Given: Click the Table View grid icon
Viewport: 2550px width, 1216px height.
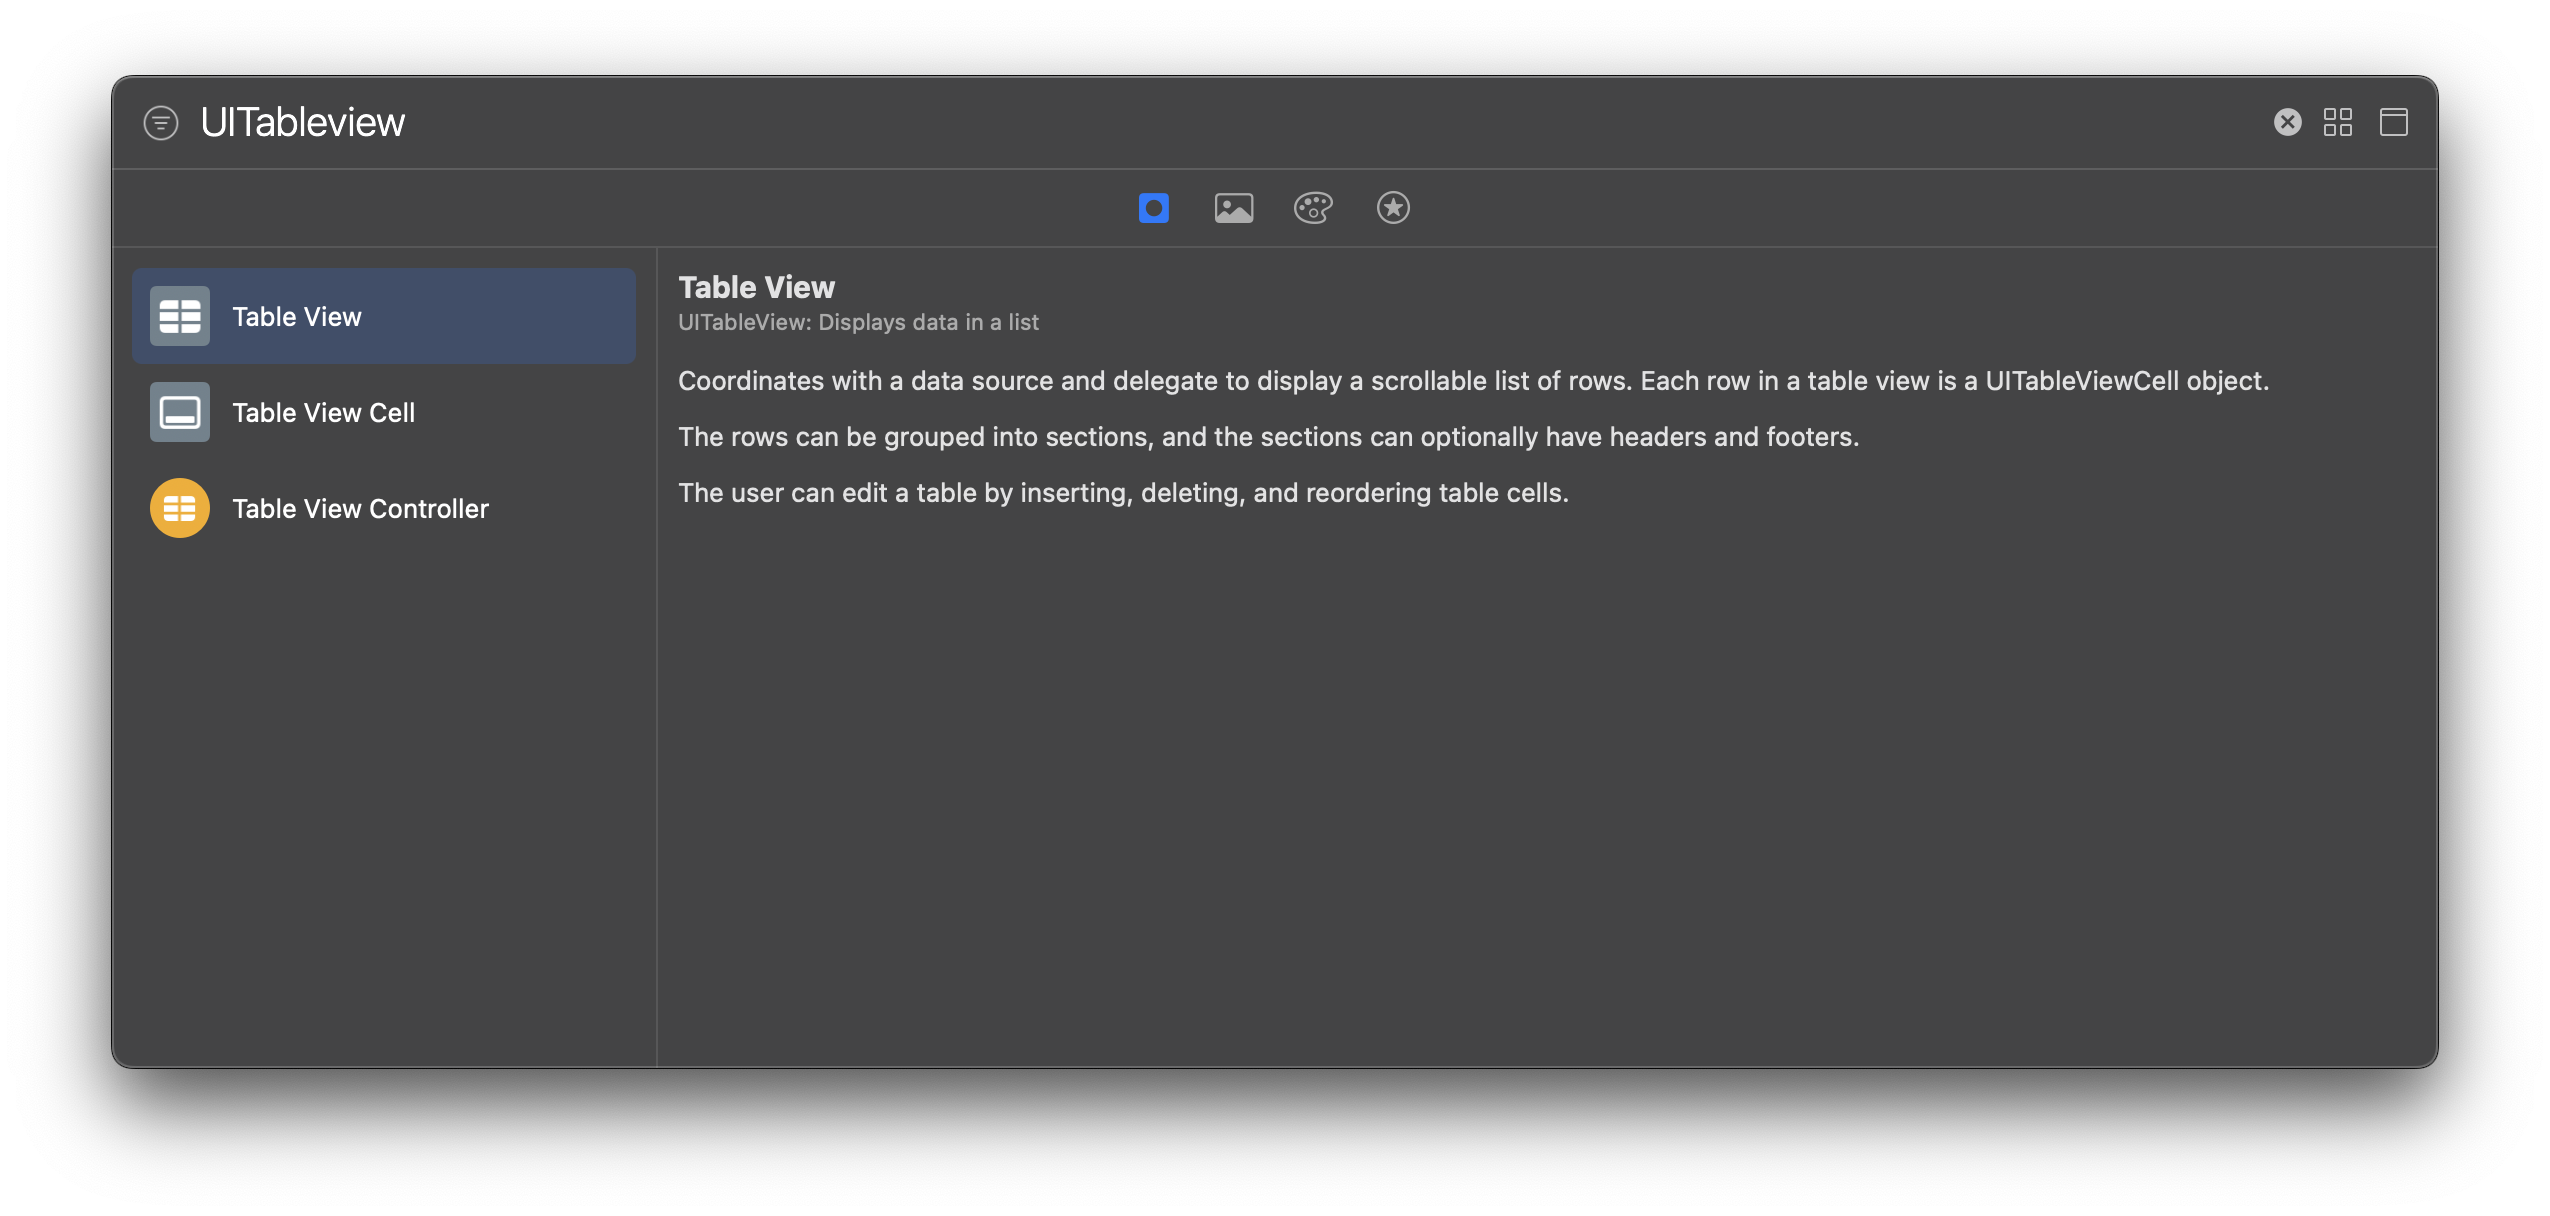Looking at the screenshot, I should pos(180,316).
